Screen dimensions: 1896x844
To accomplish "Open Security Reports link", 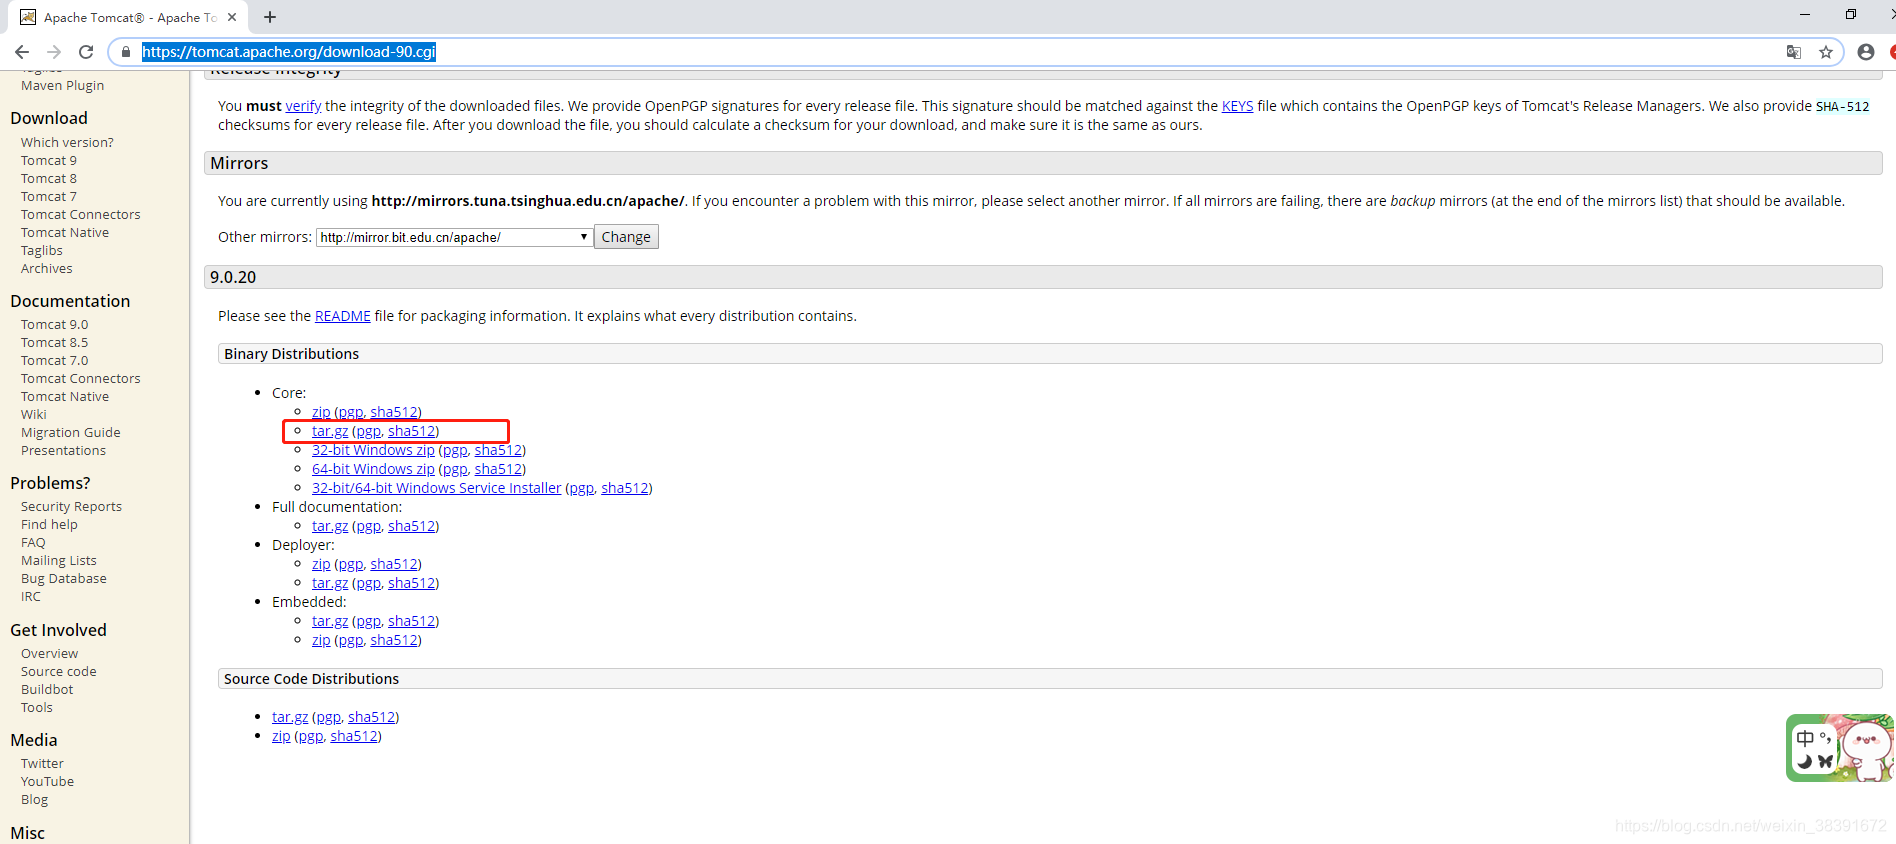I will coord(71,507).
